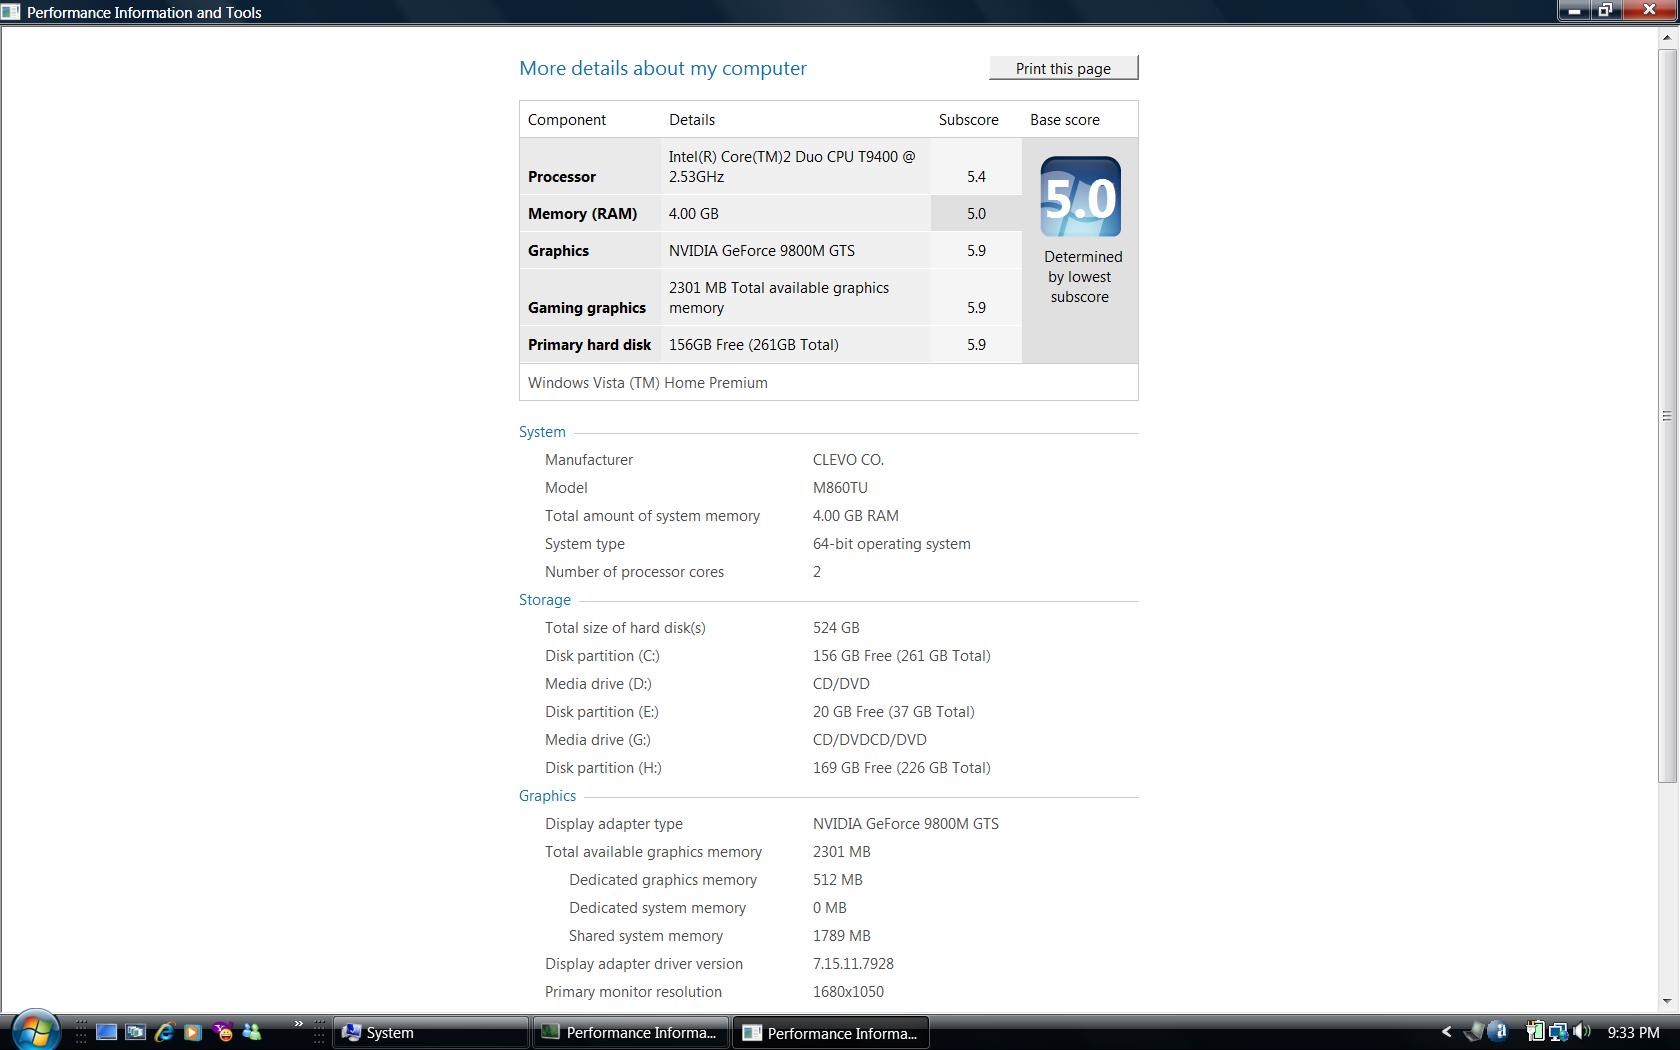Launch Windows Media Player from quick launch
Screen dimensions: 1680x1050
tap(193, 1032)
